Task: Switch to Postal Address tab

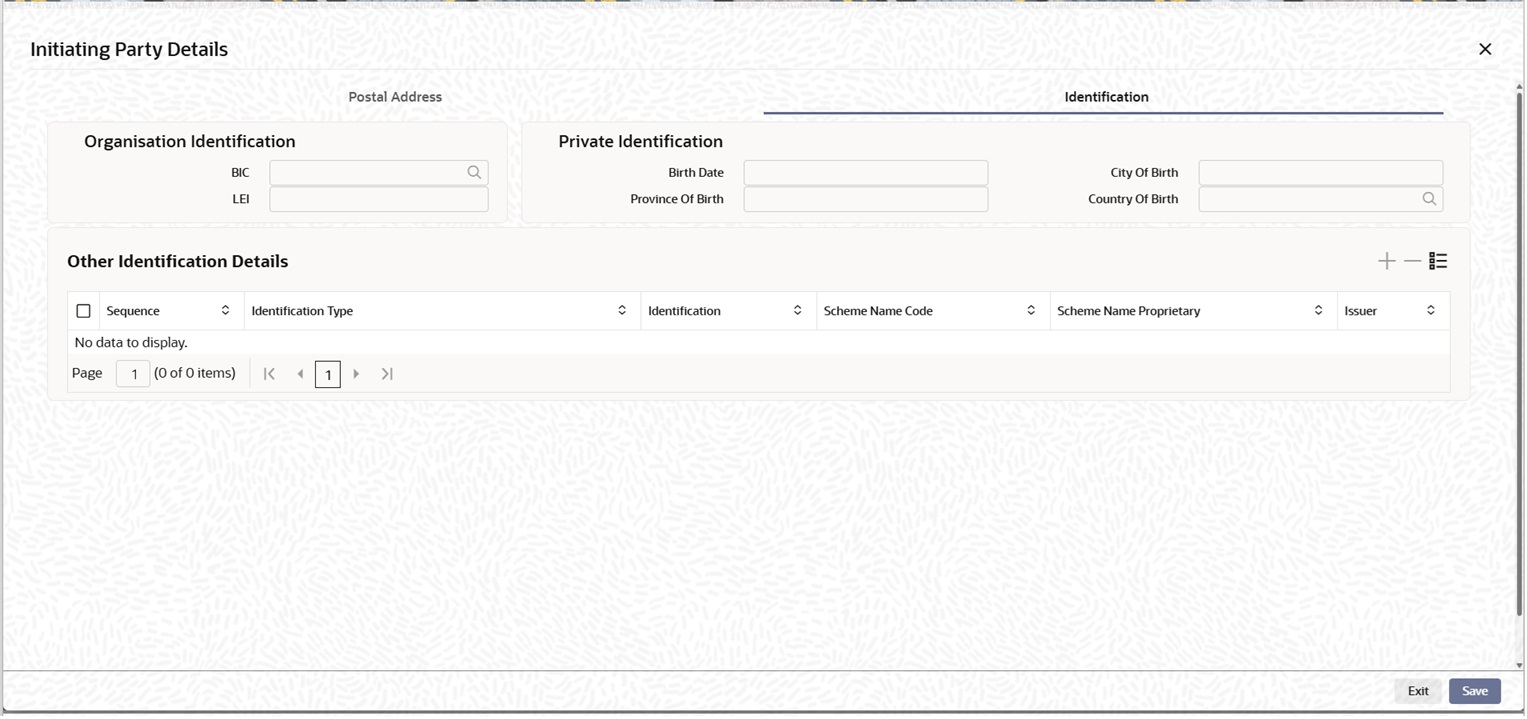Action: (395, 97)
